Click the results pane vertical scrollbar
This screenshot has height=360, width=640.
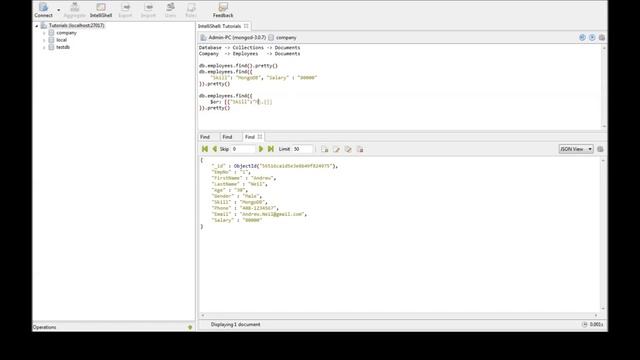click(603, 235)
